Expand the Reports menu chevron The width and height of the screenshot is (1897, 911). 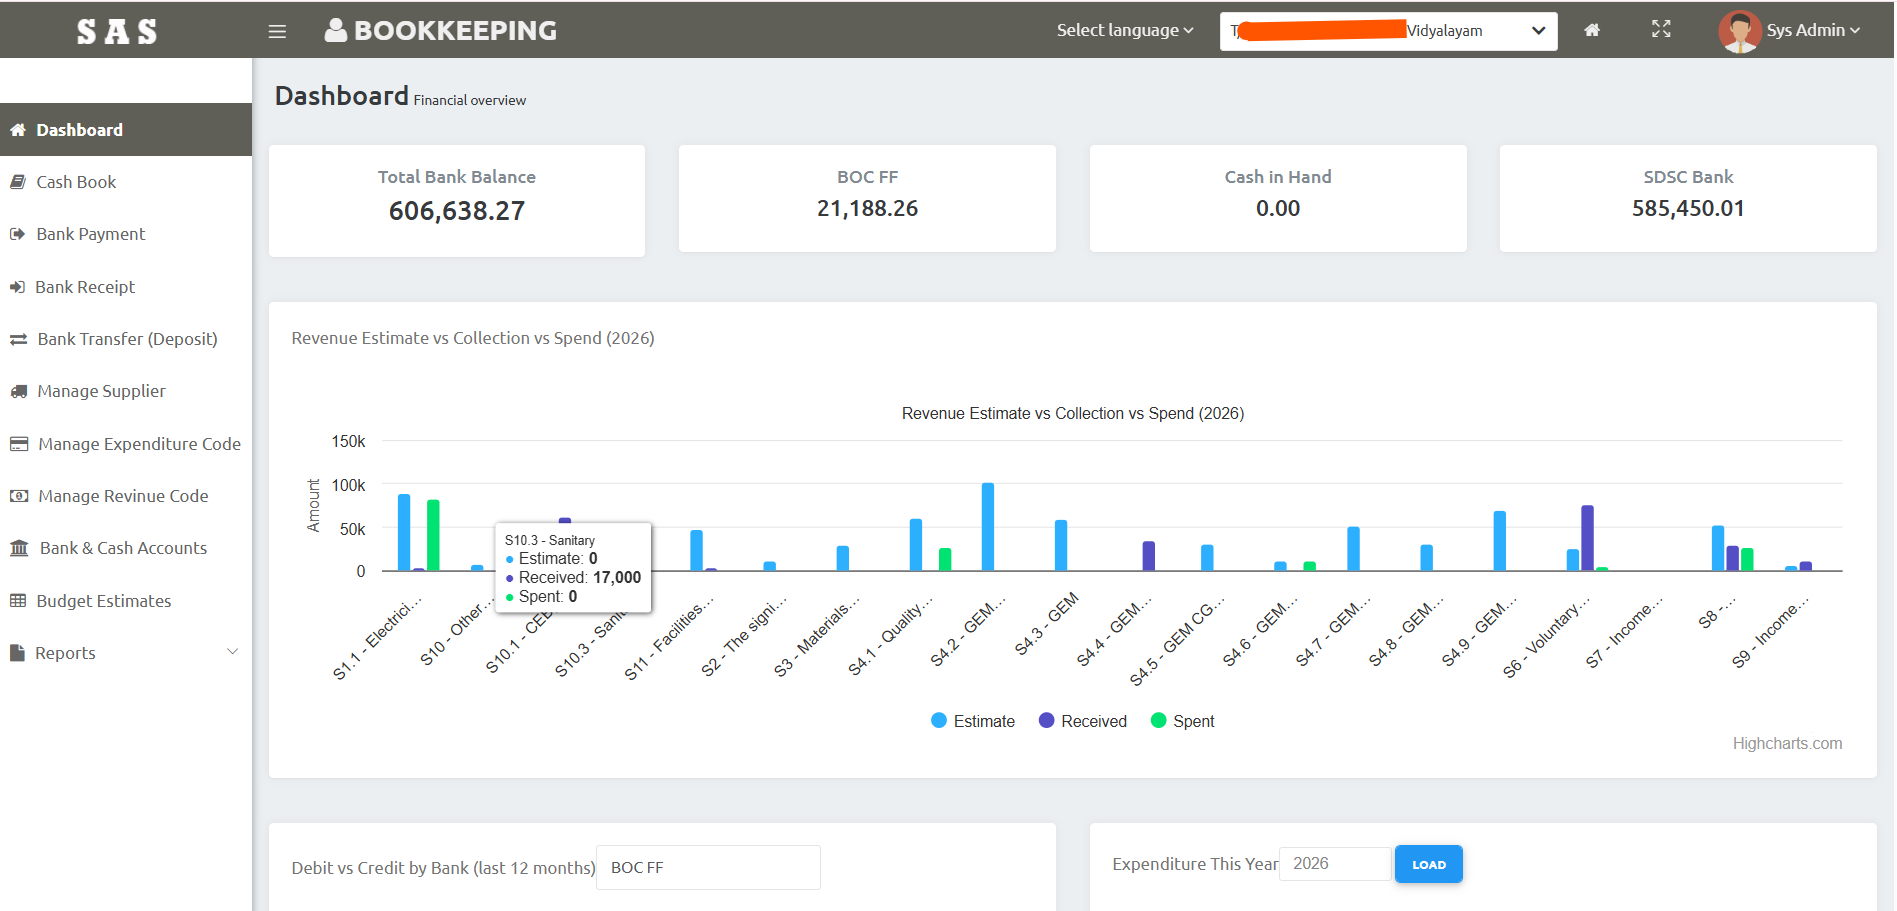(x=233, y=652)
